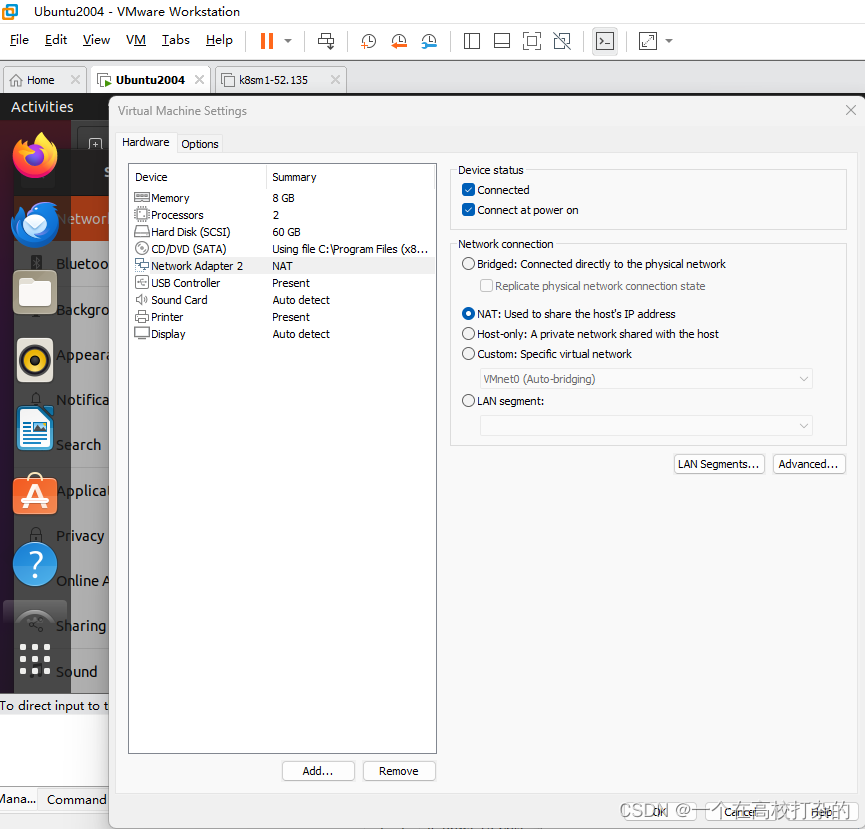The image size is (865, 829).
Task: Close the Virtual Machine Settings dialog
Action: [851, 110]
